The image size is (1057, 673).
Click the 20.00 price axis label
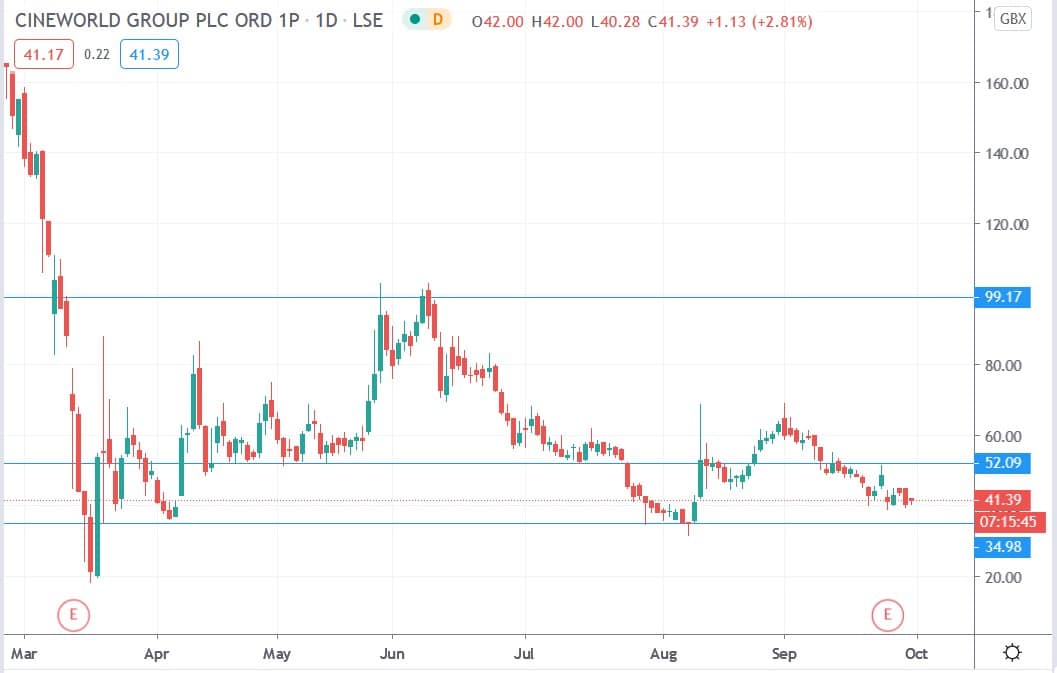click(1006, 577)
